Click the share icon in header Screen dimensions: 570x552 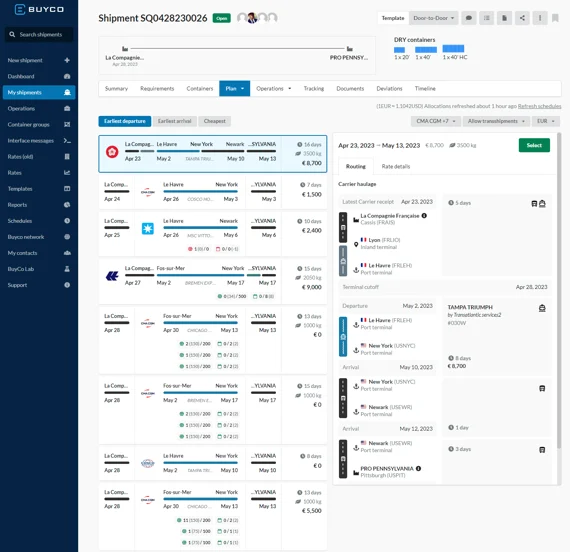(522, 18)
